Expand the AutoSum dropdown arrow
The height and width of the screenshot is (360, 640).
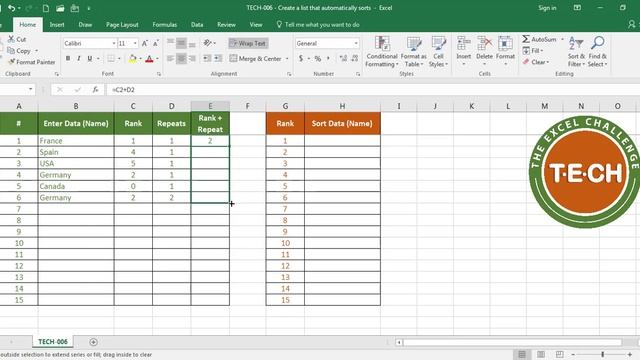562,39
